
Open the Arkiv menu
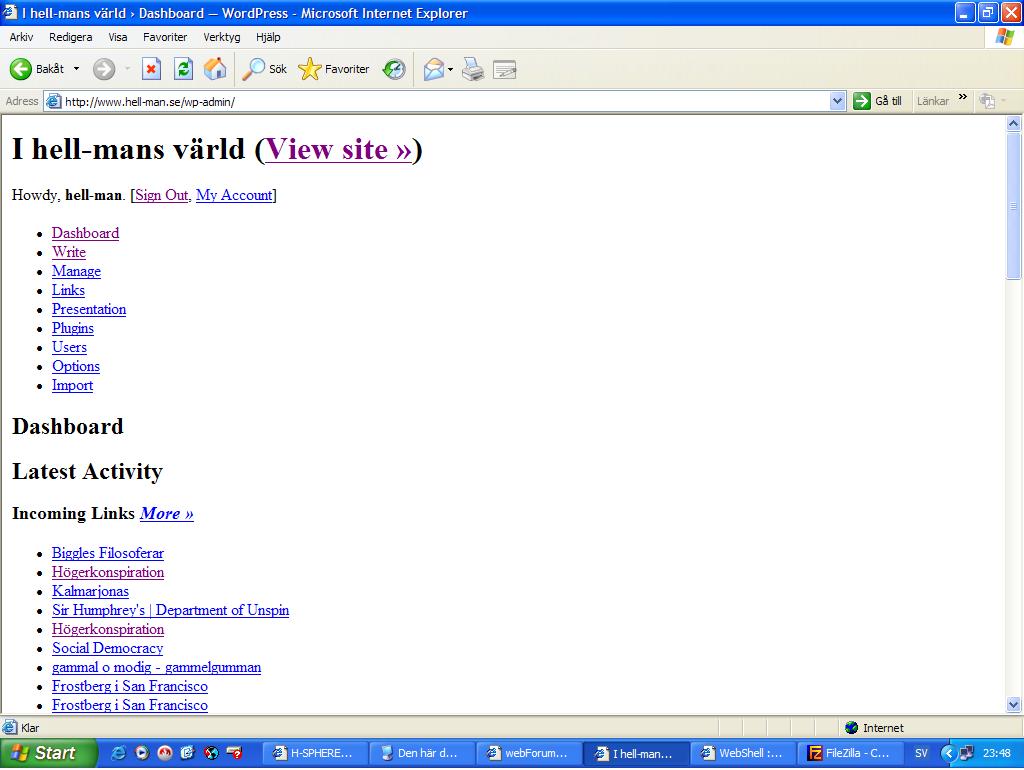click(x=21, y=37)
